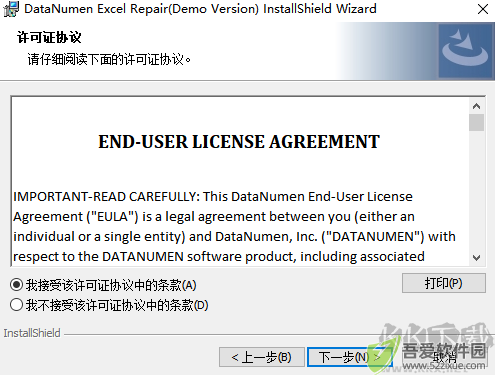Click the license text scrollbar thumb

tap(476, 123)
